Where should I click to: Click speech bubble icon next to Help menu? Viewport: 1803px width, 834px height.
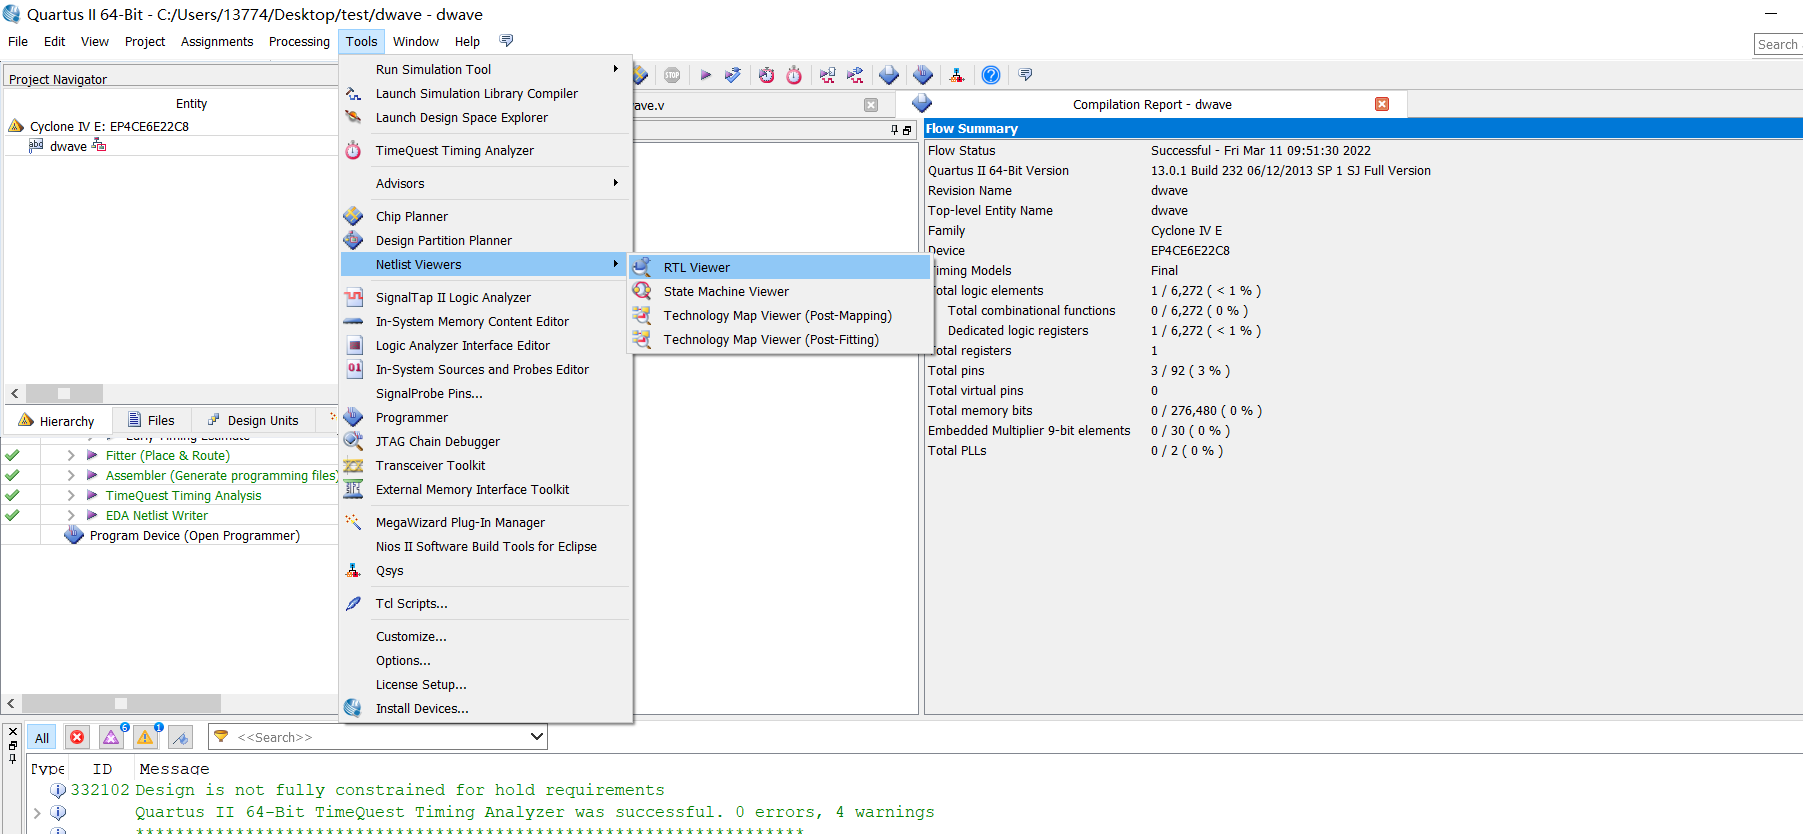tap(506, 41)
